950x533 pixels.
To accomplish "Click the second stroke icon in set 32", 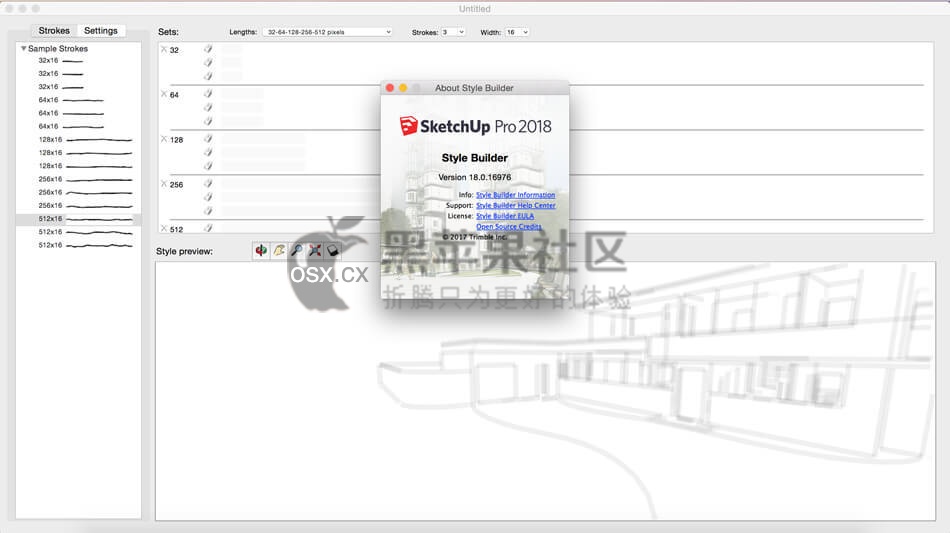I will coord(208,62).
